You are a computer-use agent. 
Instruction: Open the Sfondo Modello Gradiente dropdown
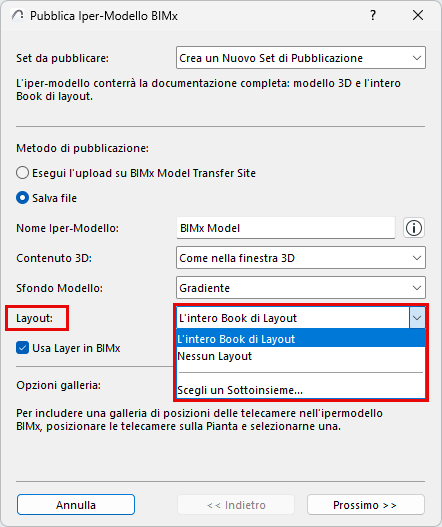[x=301, y=288]
